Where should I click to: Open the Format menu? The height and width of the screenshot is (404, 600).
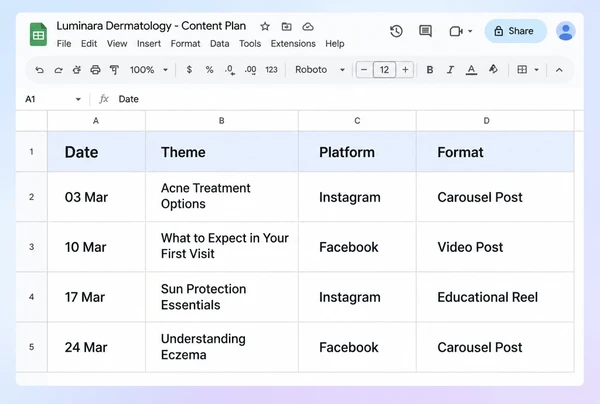pyautogui.click(x=185, y=44)
